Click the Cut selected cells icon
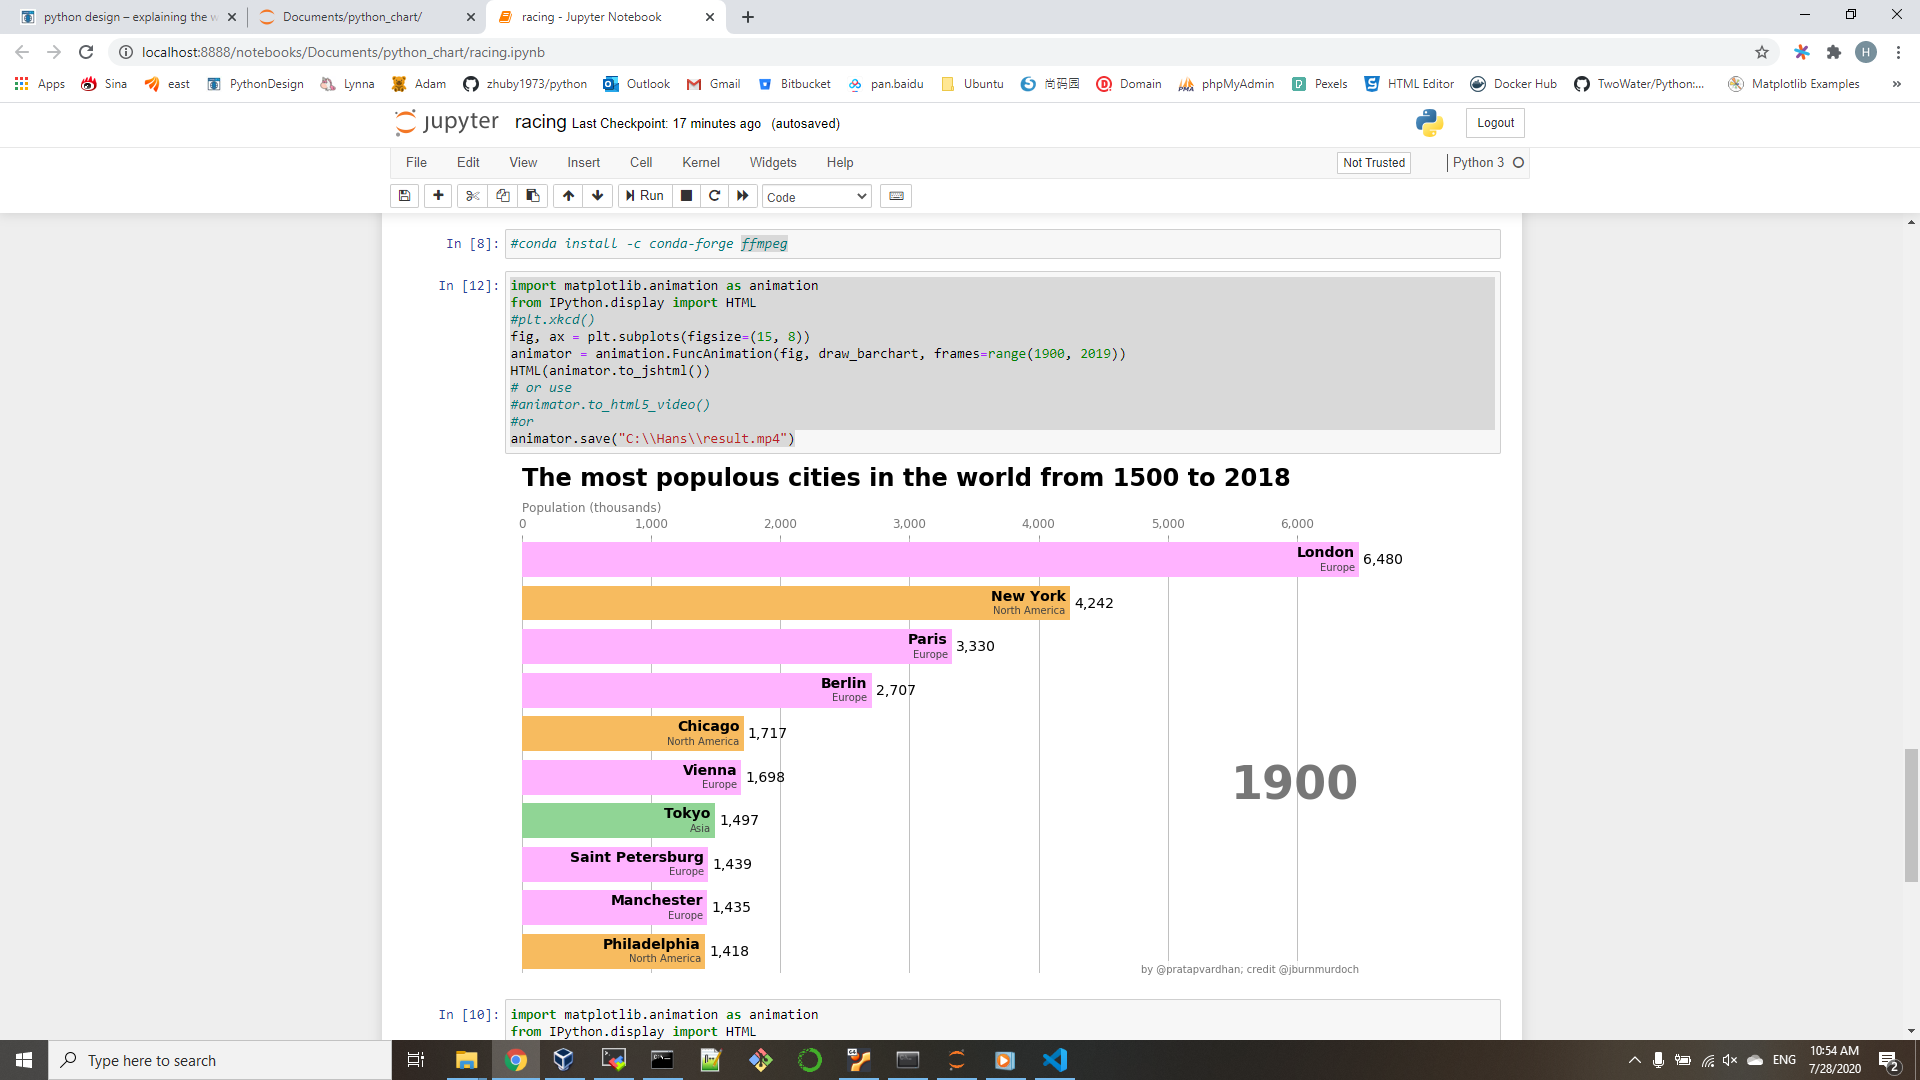This screenshot has height=1080, width=1920. [x=469, y=195]
